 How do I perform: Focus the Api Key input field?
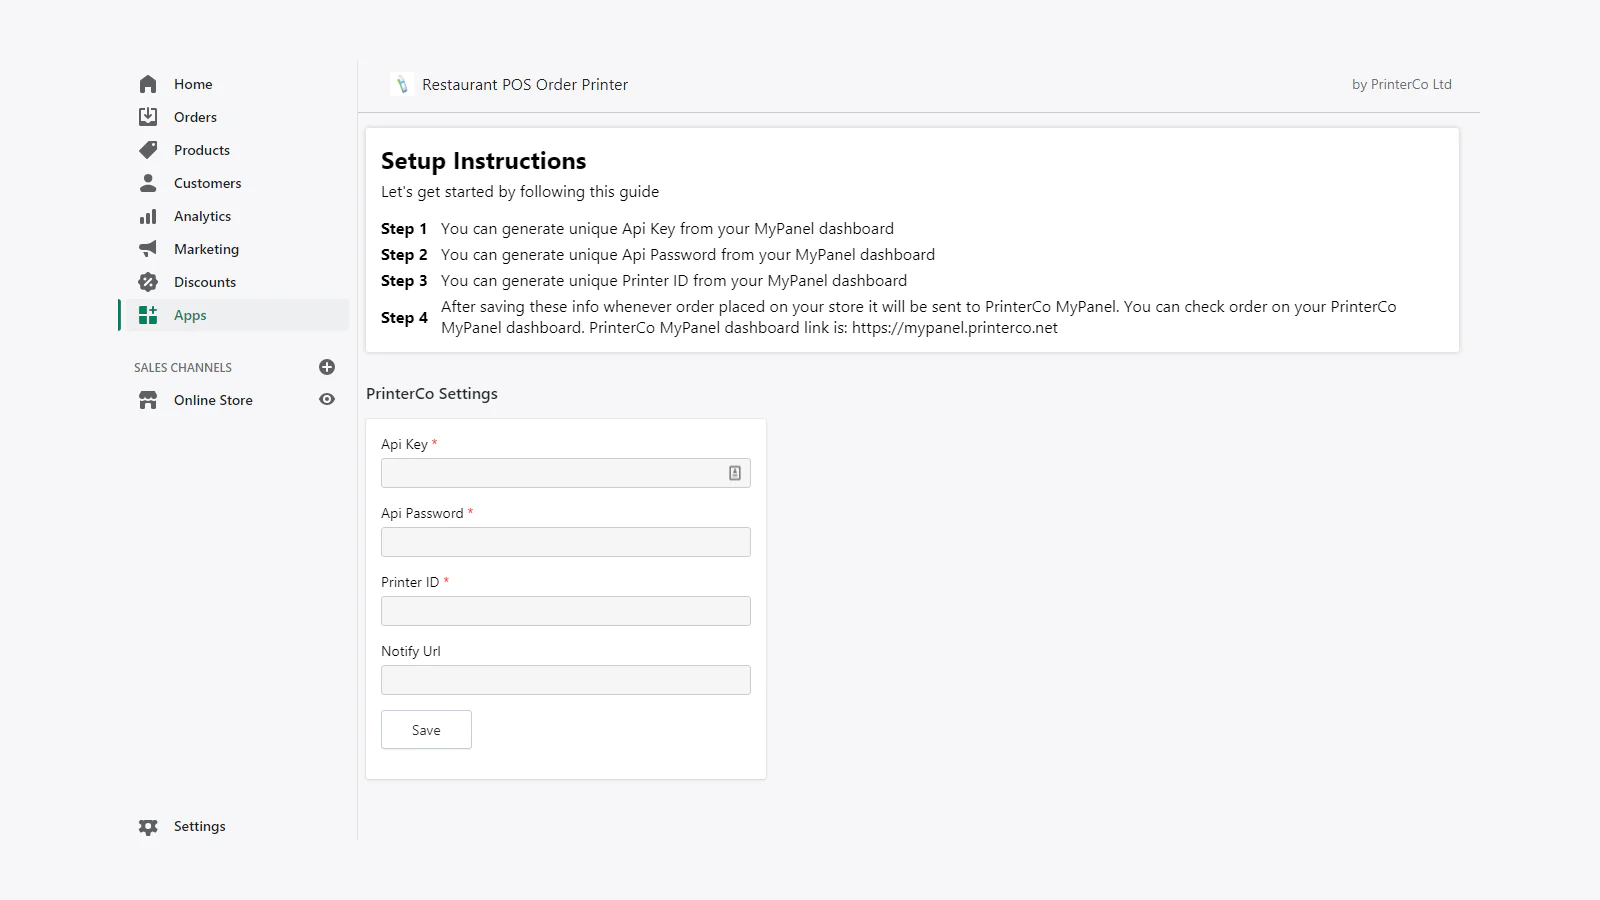(x=566, y=473)
